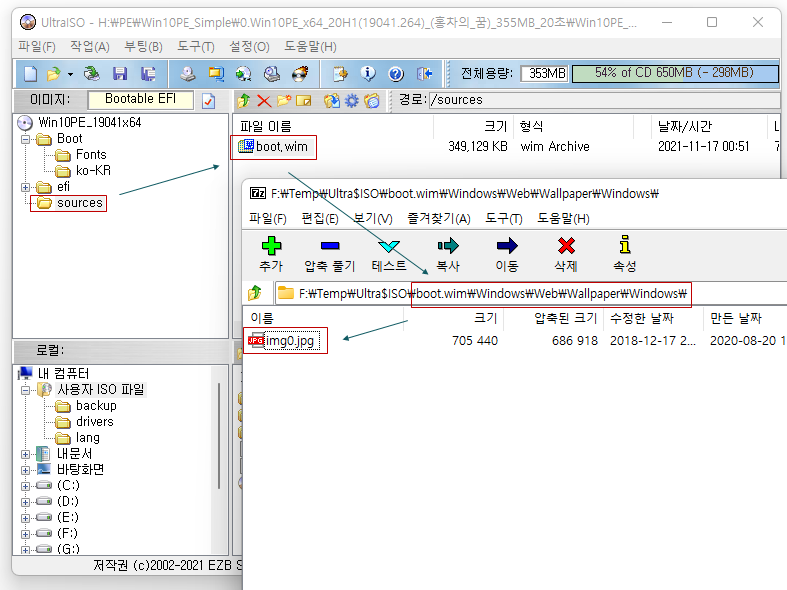Sort 7-Zip list by 압축된 크기 column
This screenshot has width=787, height=590.
[565, 318]
